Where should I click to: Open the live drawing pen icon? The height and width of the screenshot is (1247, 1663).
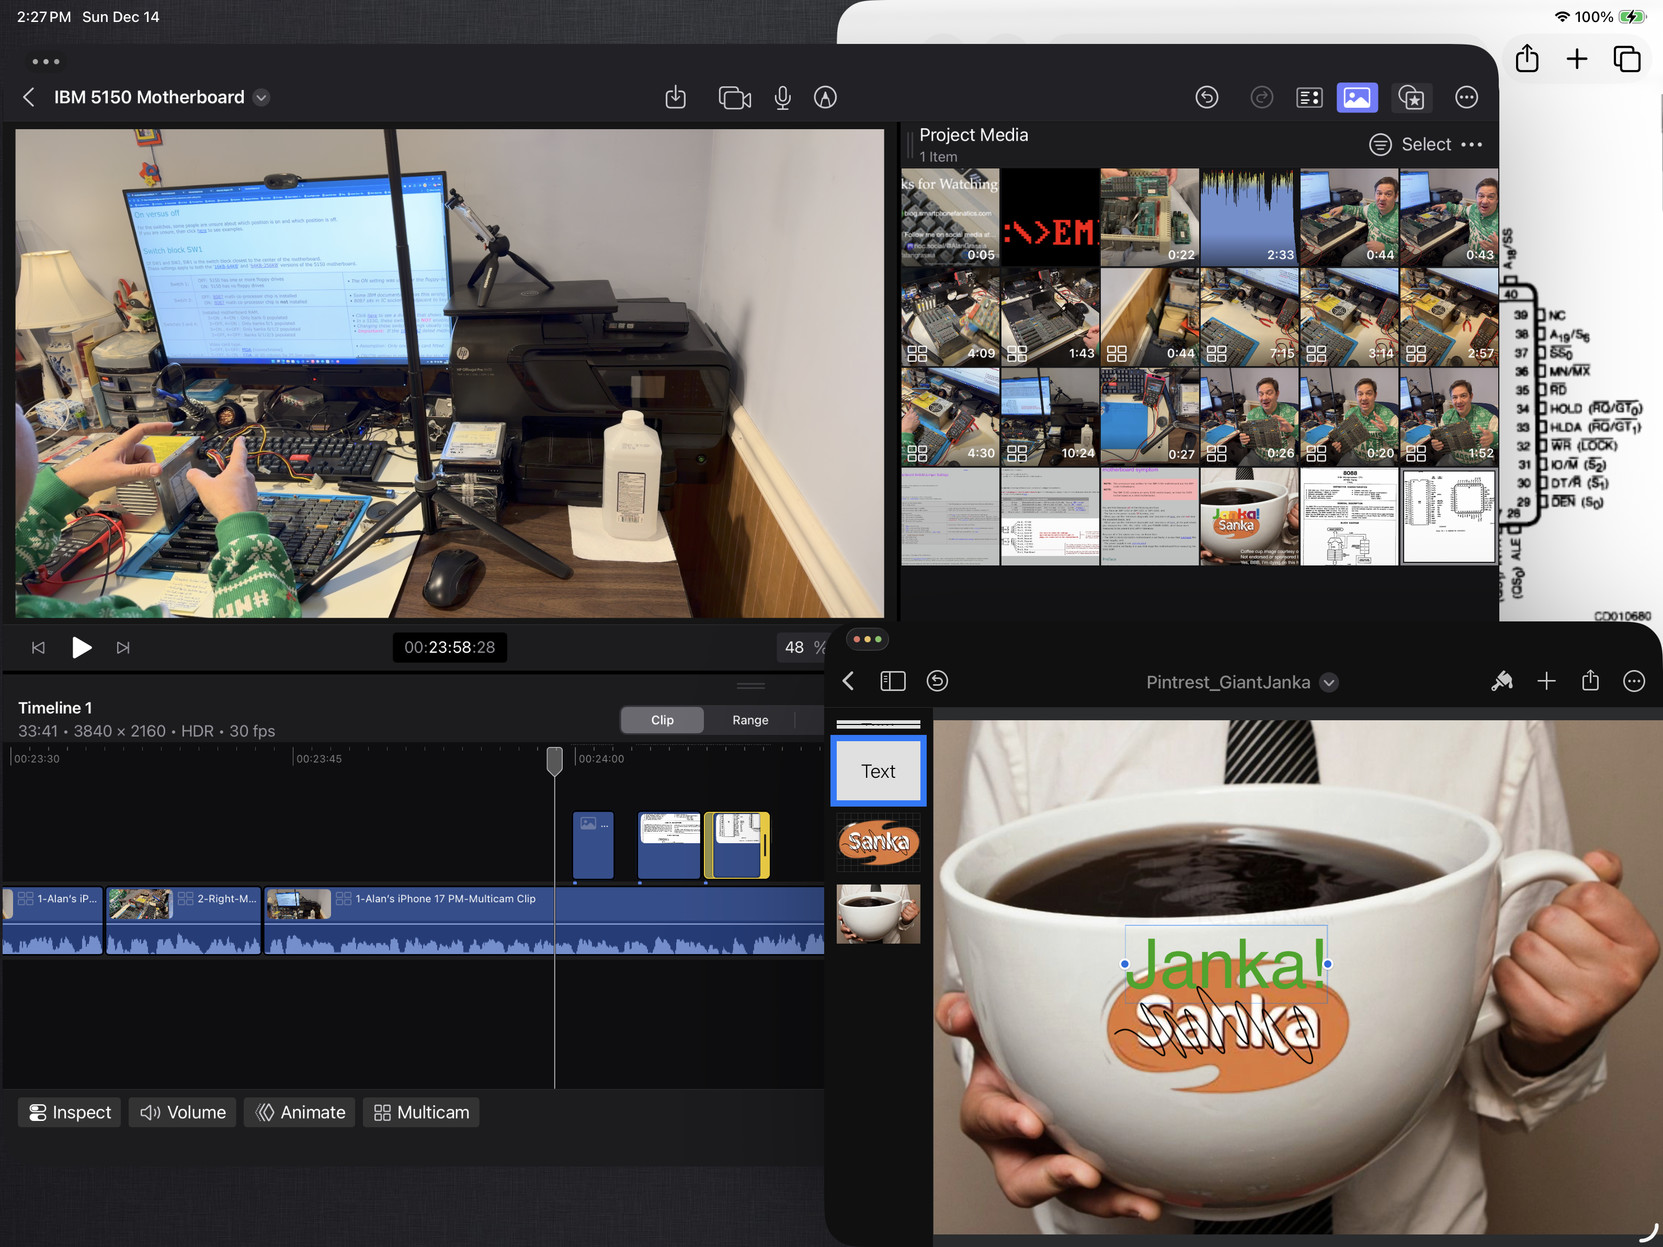(825, 97)
